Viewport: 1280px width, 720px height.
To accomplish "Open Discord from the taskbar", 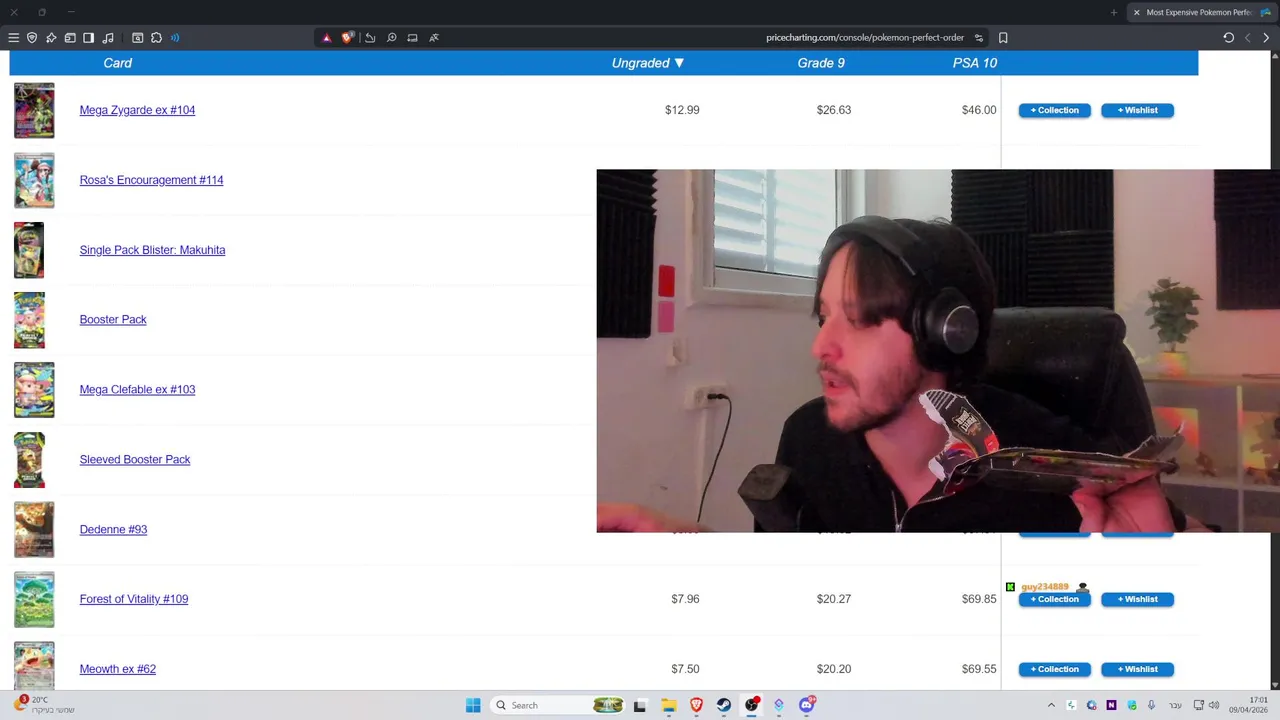I will (x=807, y=705).
